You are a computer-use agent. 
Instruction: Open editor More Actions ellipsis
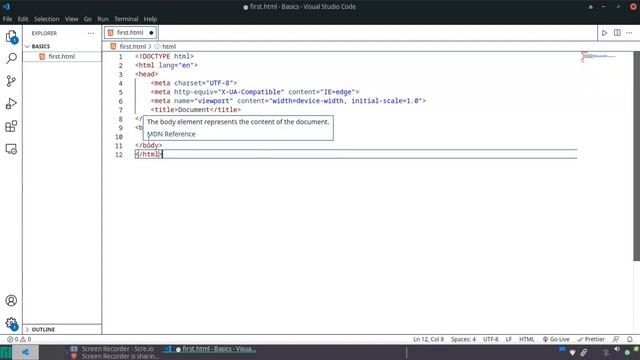click(x=629, y=33)
